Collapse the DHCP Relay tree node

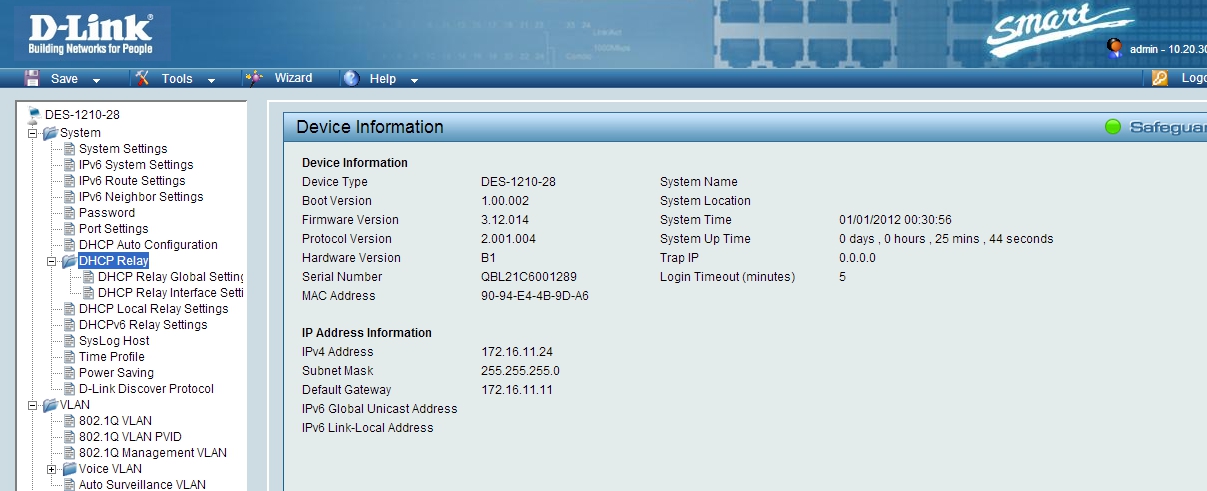click(52, 260)
